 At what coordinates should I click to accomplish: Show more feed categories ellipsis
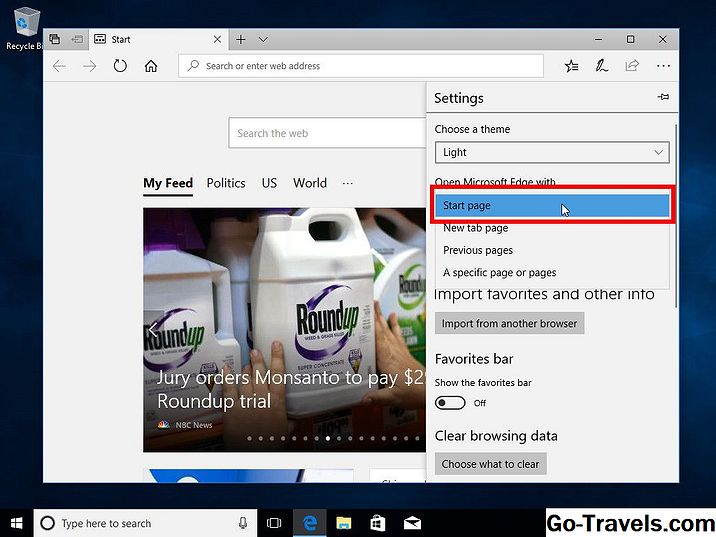(x=347, y=184)
